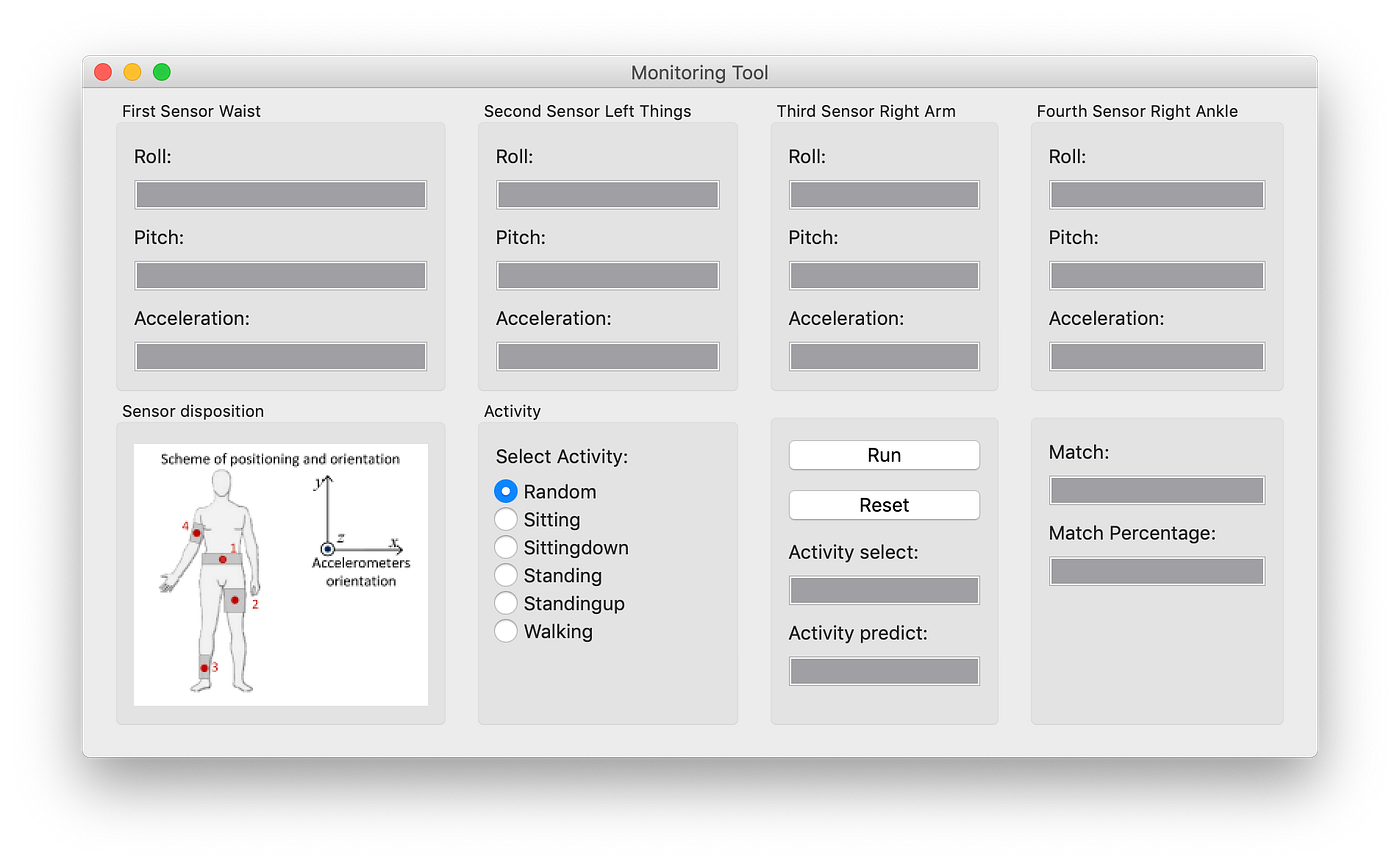Click the Match result field
This screenshot has width=1400, height=866.
pos(1156,490)
